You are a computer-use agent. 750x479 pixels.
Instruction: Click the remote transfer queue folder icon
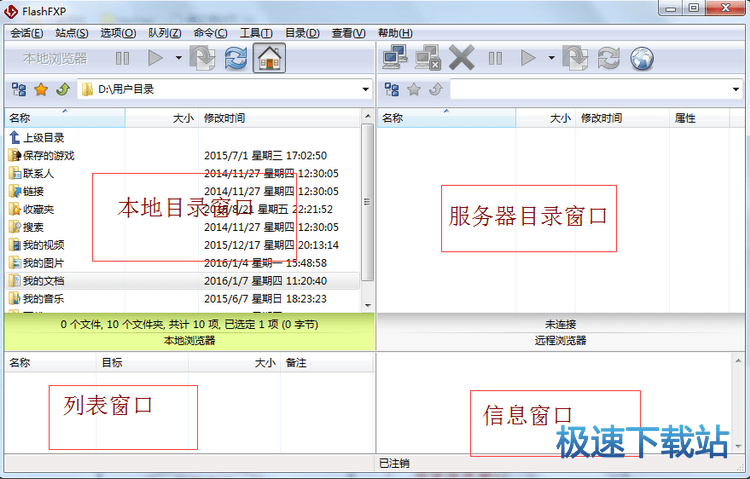(575, 58)
